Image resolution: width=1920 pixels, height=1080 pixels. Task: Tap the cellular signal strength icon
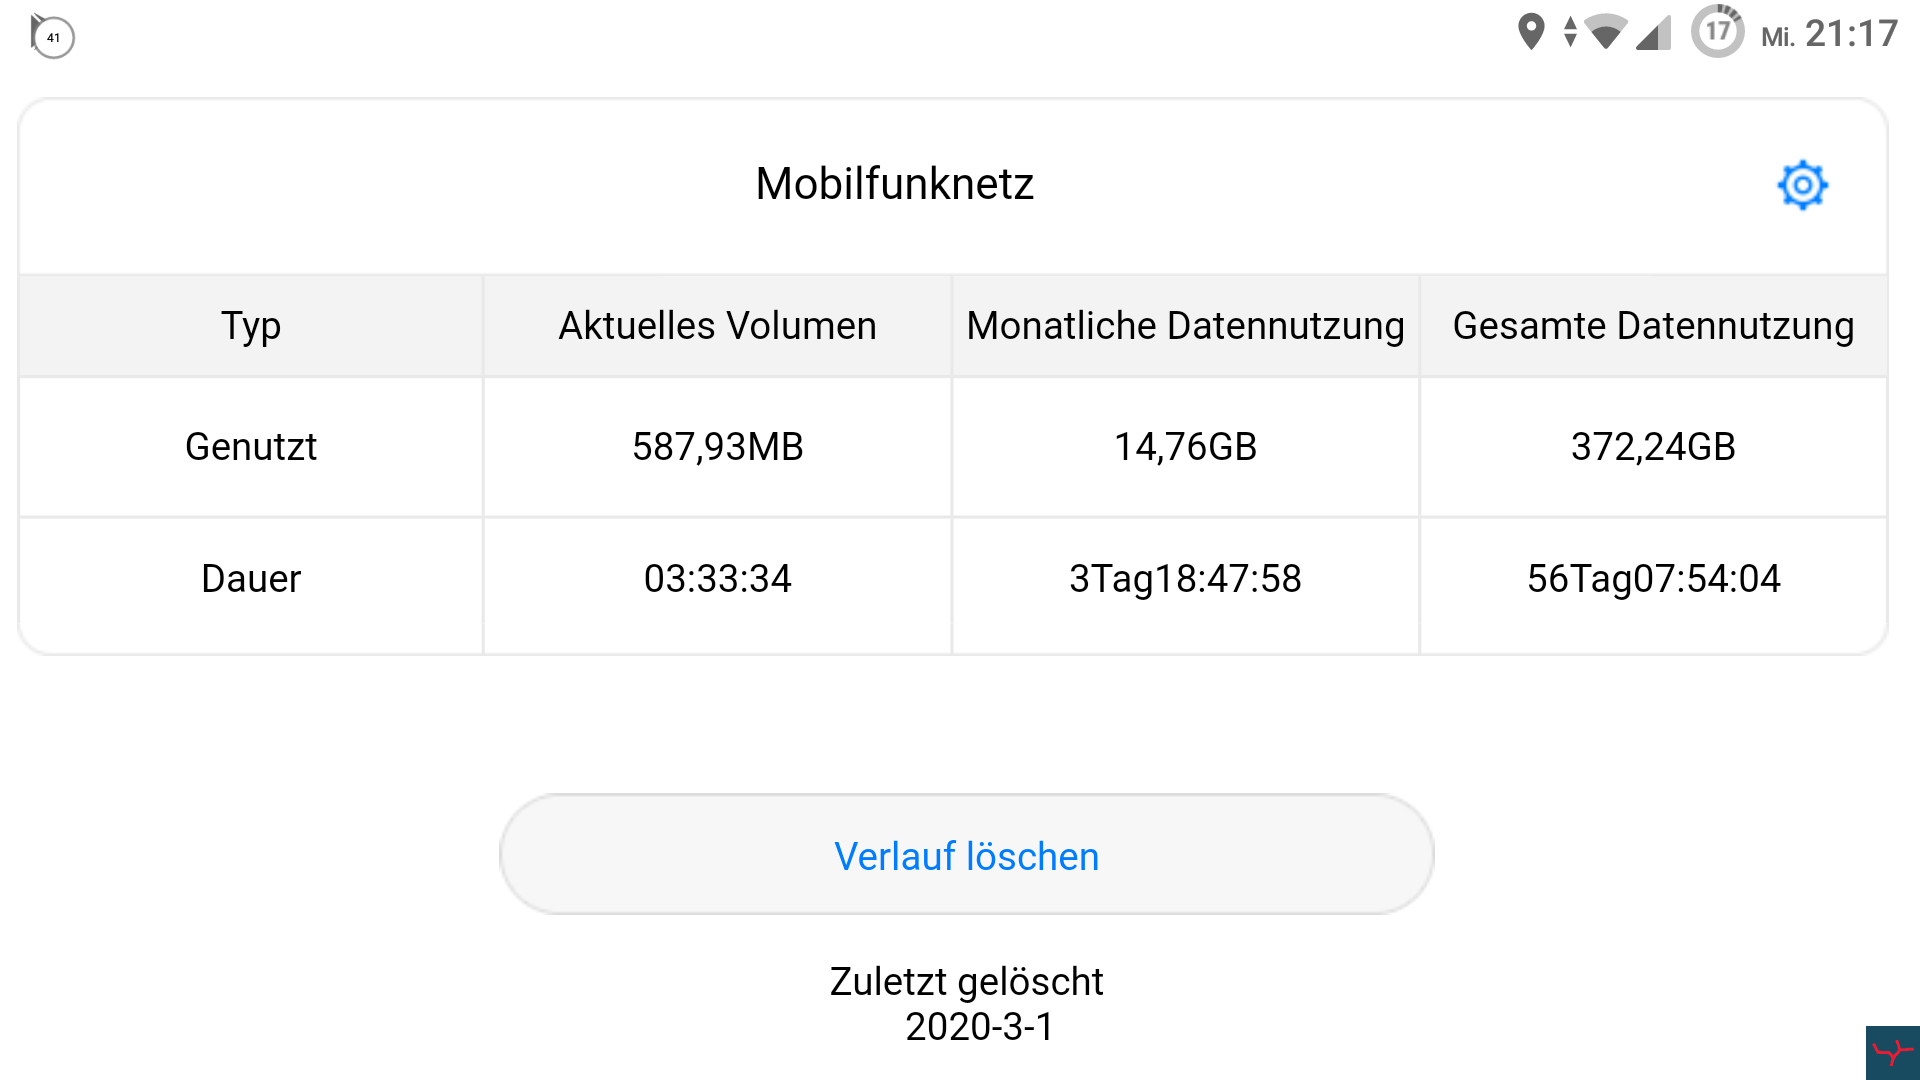pyautogui.click(x=1653, y=32)
